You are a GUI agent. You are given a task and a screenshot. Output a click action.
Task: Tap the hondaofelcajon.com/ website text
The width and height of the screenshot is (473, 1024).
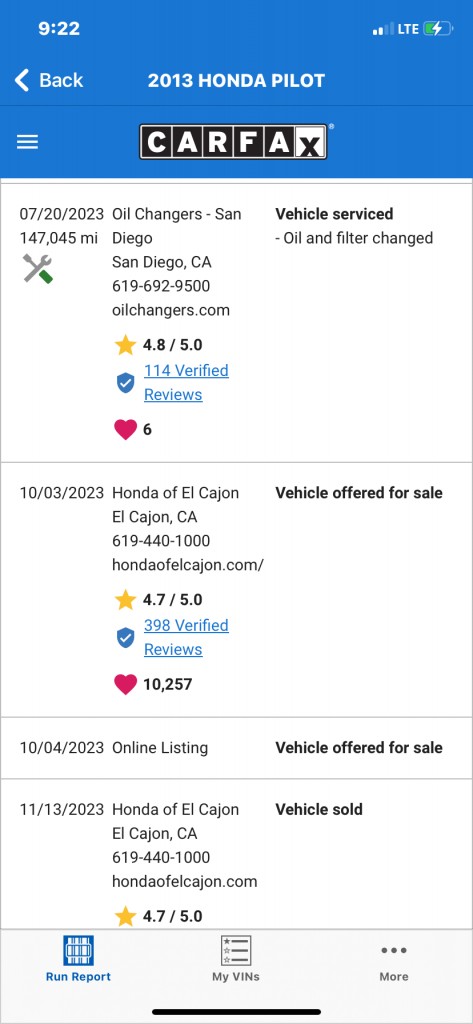(x=188, y=565)
